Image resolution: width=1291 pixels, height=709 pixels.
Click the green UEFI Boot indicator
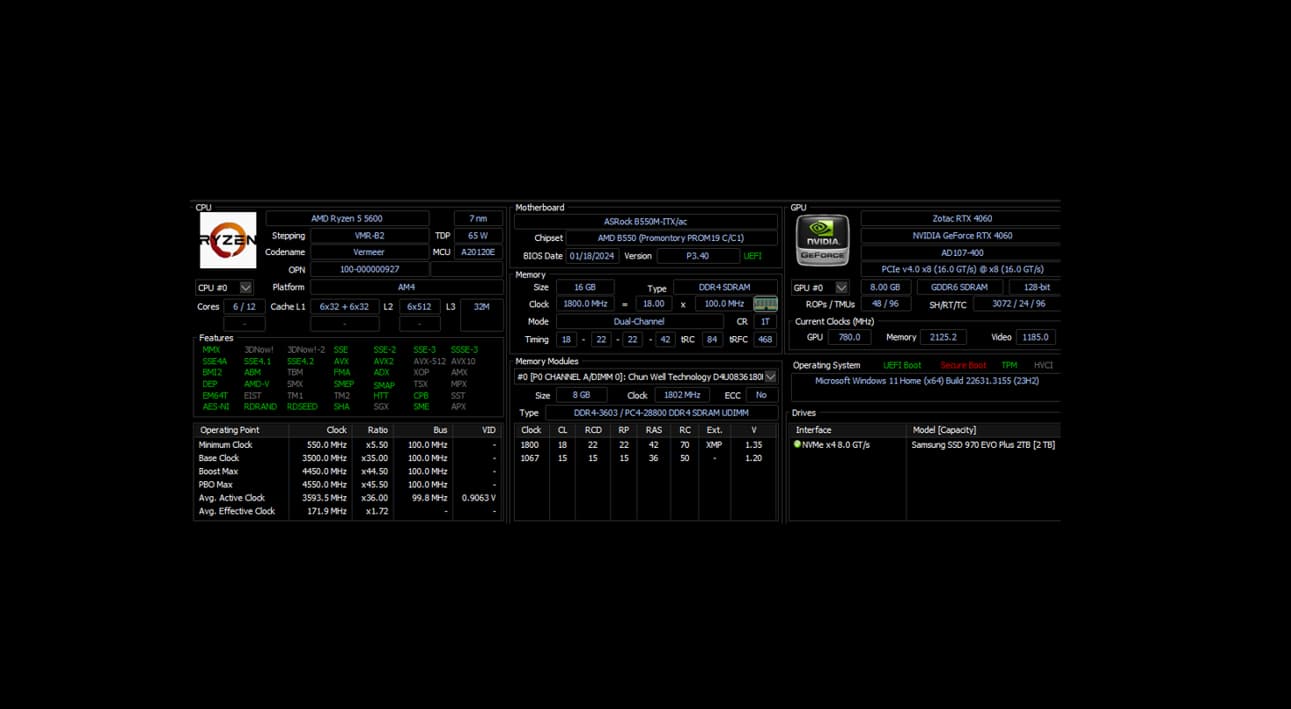coord(902,366)
